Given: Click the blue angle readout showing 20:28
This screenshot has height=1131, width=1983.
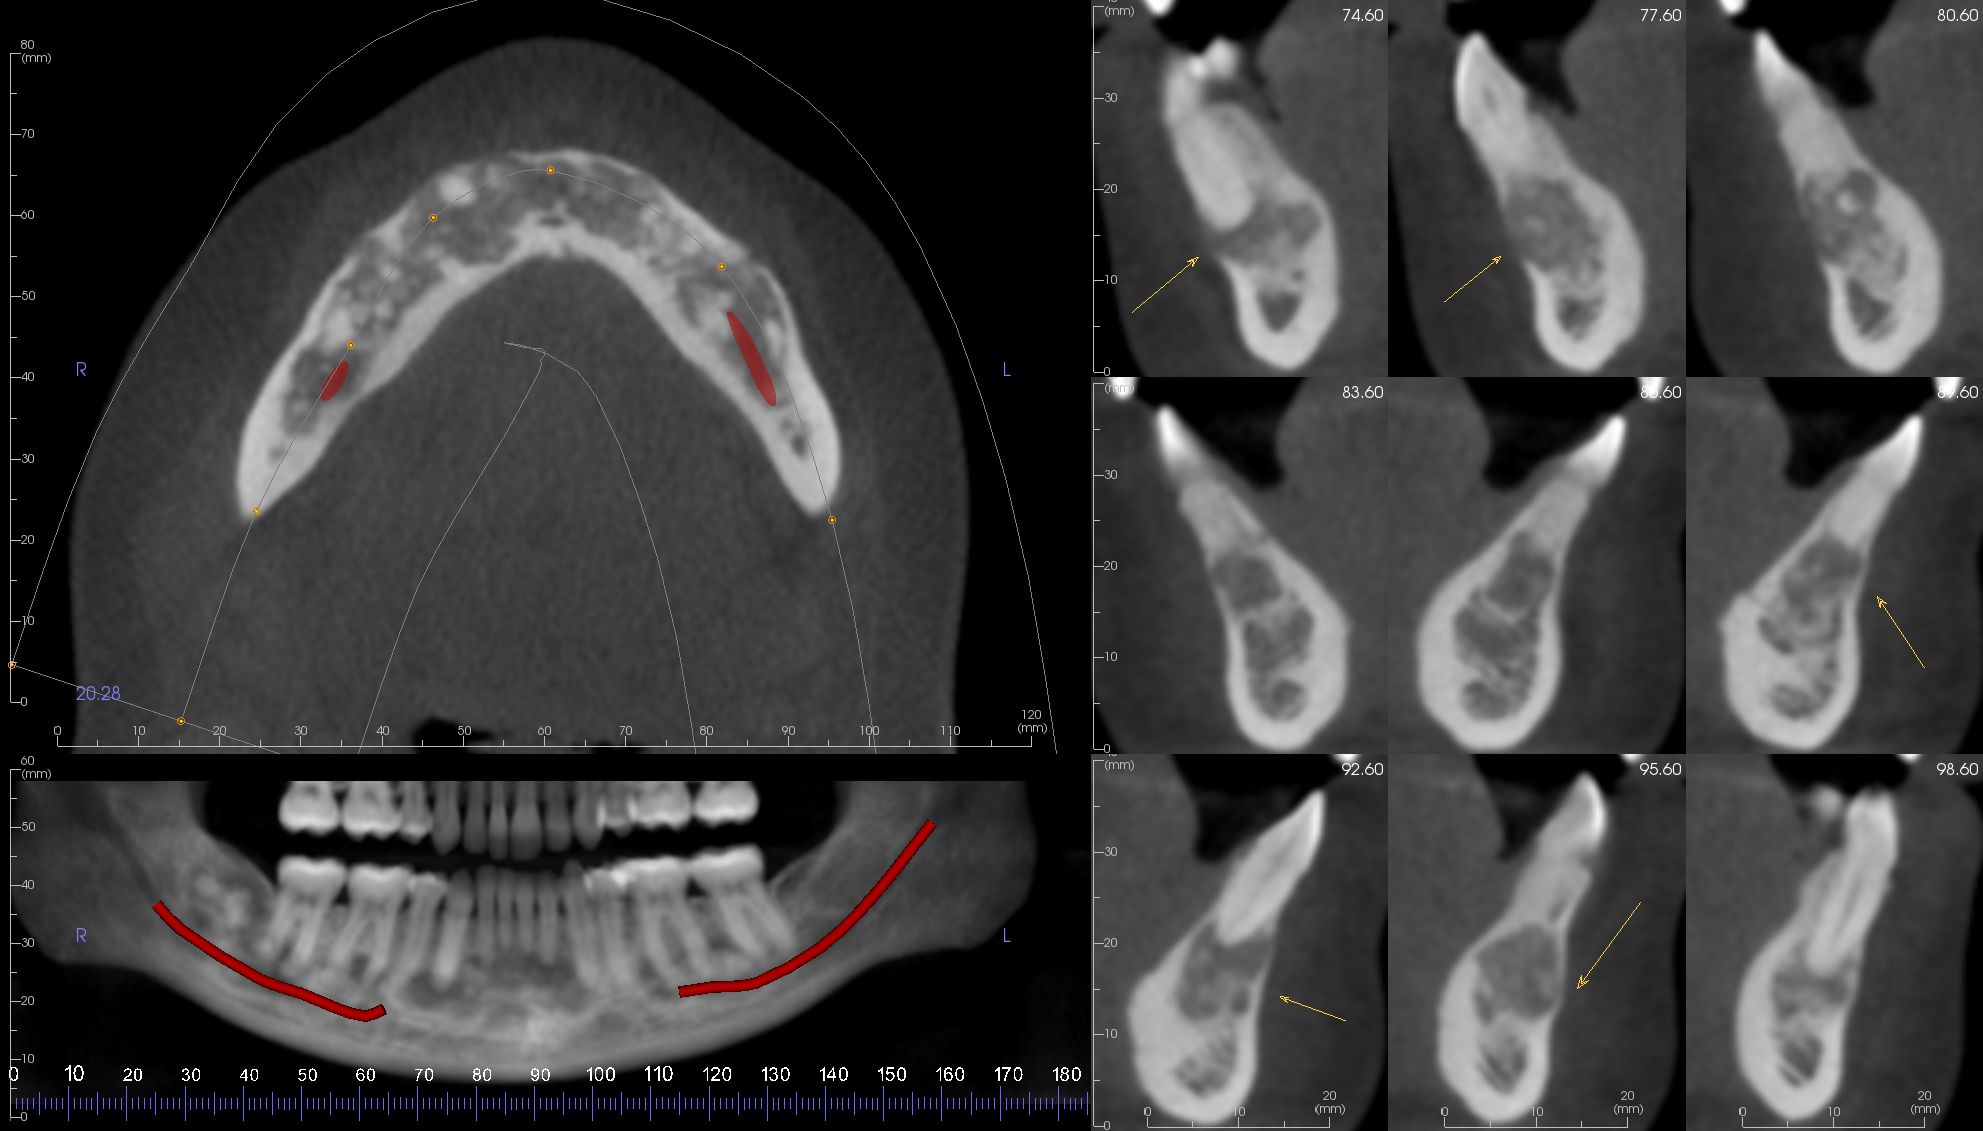Looking at the screenshot, I should [x=97, y=691].
